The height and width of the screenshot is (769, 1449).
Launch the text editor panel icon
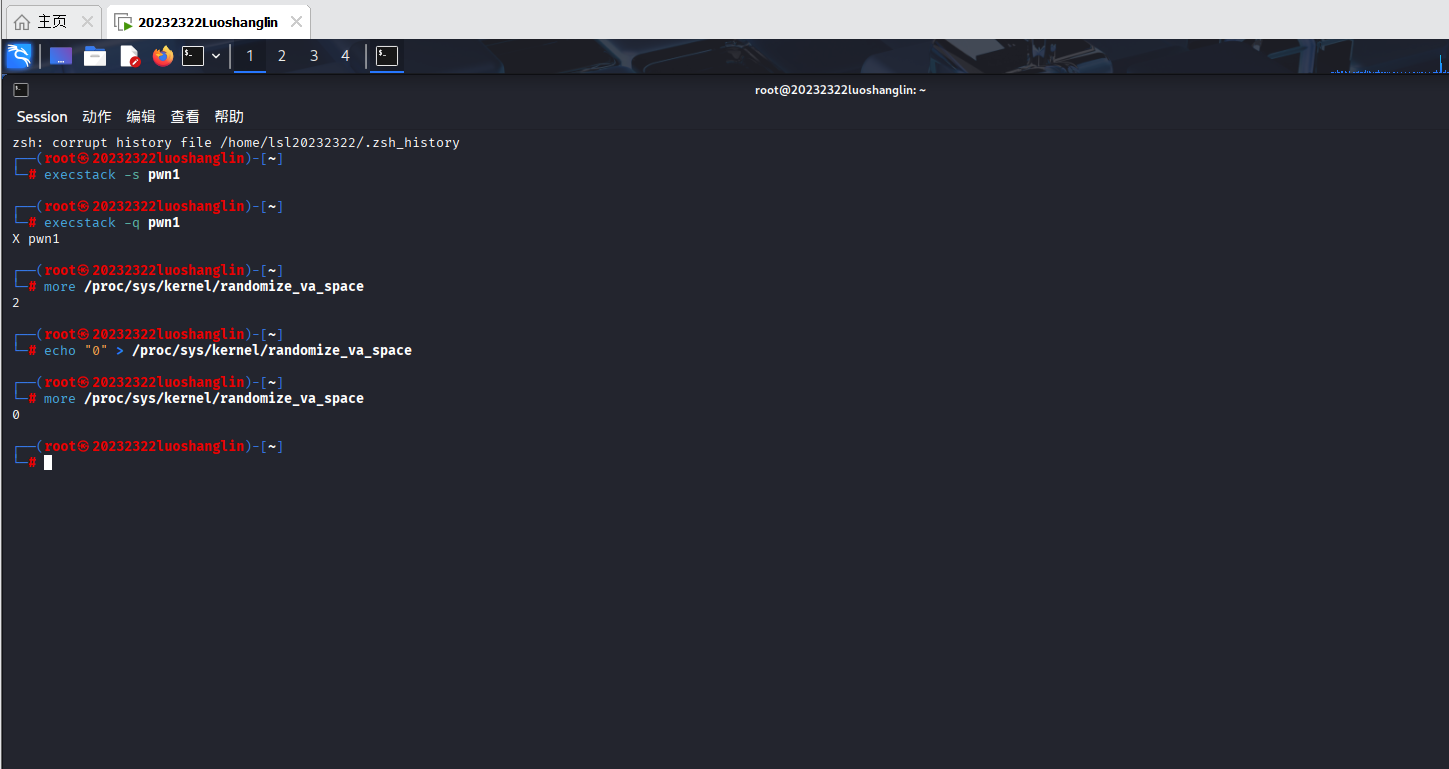[129, 56]
